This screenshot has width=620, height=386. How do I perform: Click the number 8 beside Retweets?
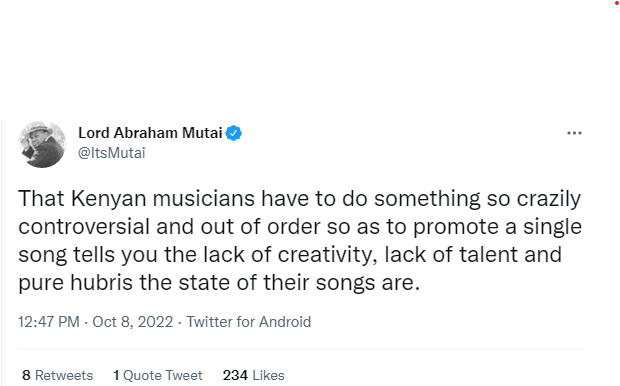[26, 375]
